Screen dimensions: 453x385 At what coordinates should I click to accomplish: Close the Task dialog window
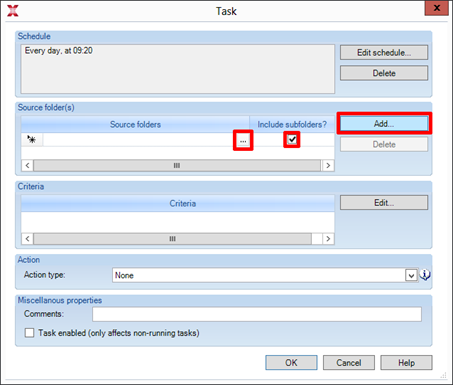click(437, 8)
